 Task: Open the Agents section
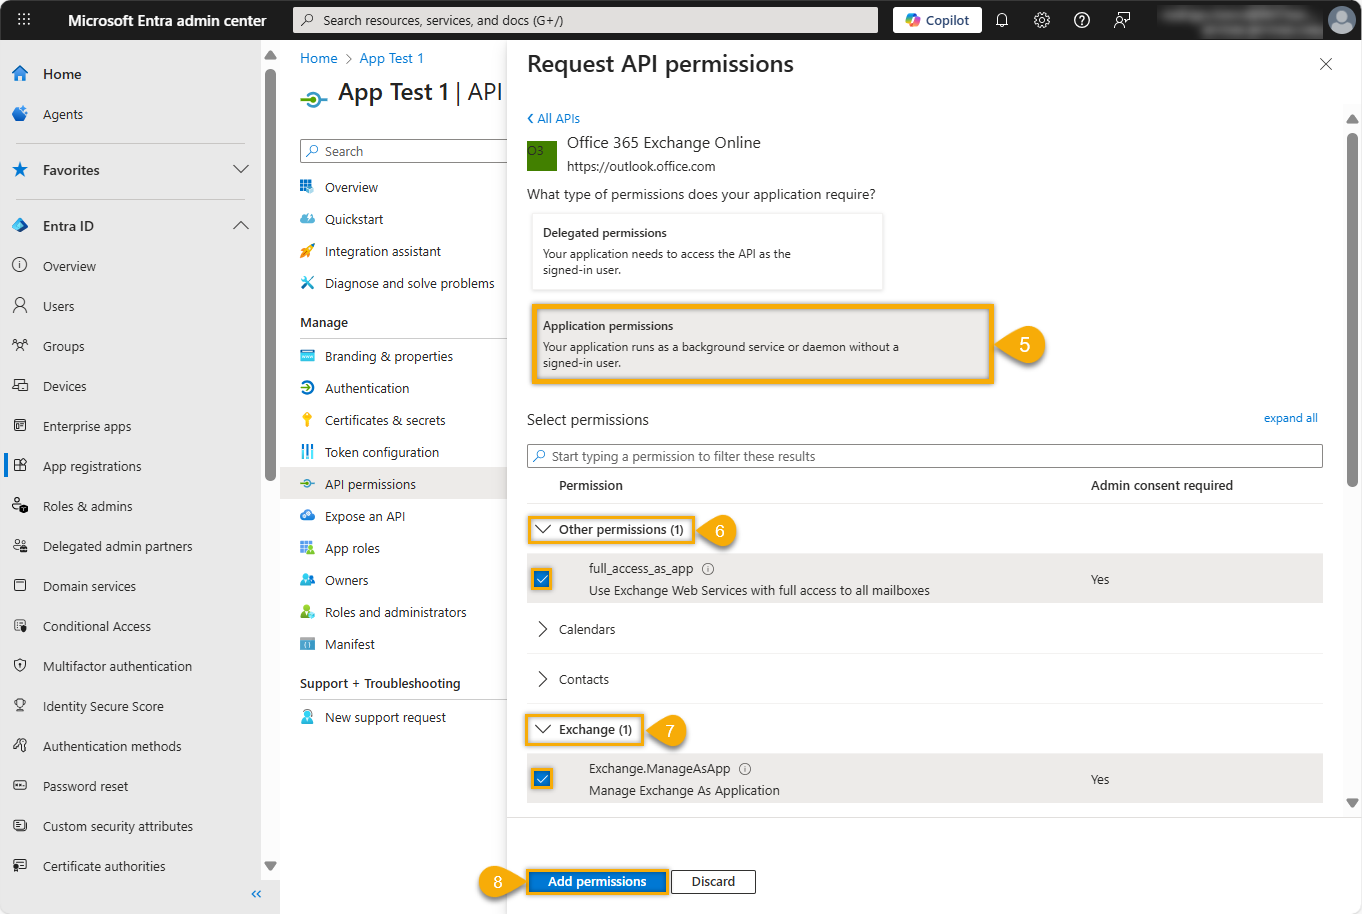63,113
